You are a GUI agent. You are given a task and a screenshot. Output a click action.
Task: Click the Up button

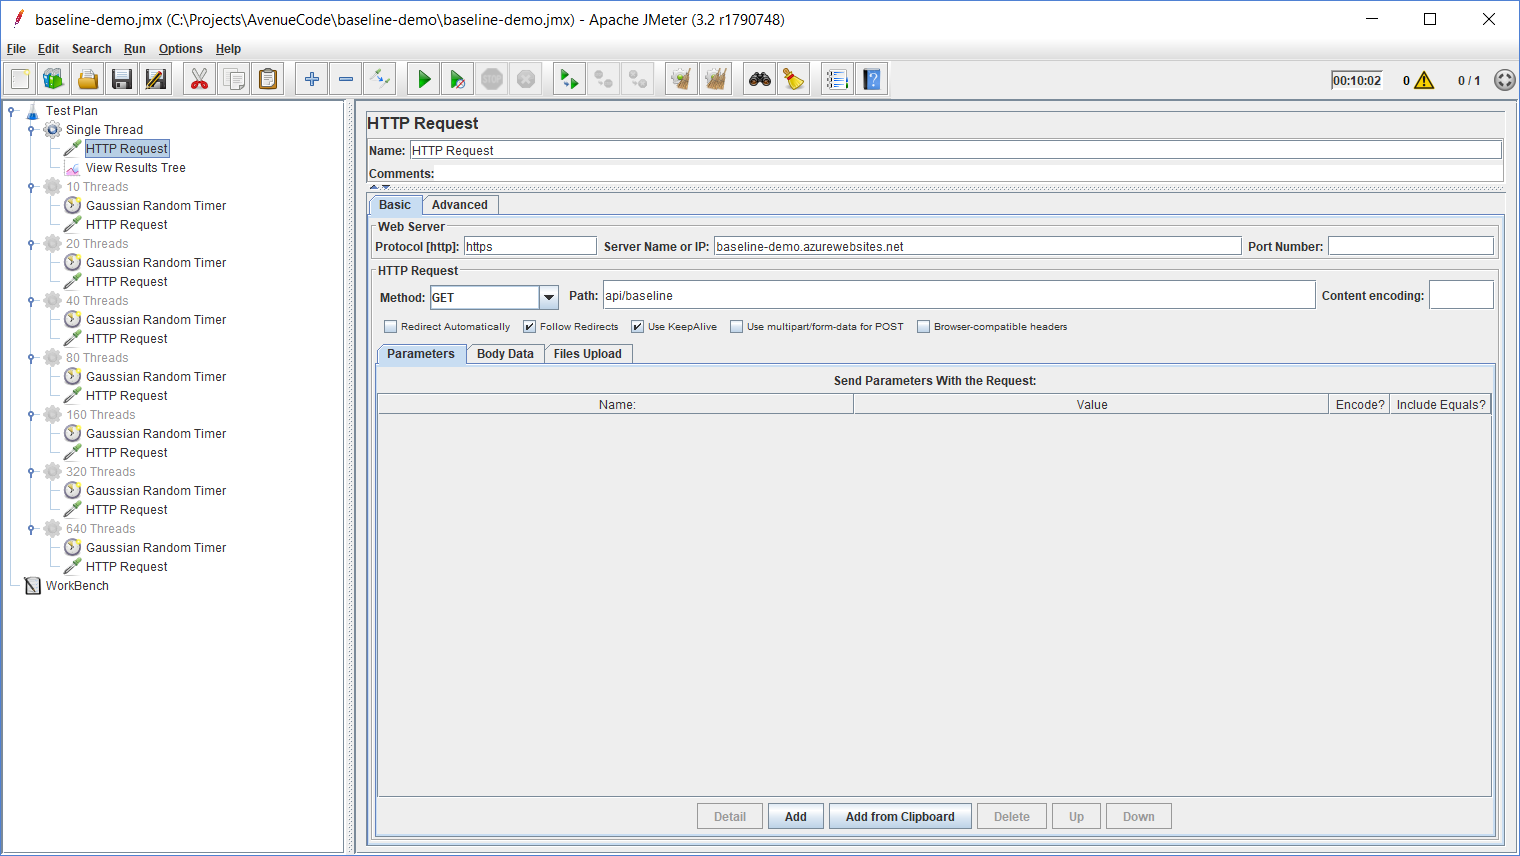click(1076, 817)
